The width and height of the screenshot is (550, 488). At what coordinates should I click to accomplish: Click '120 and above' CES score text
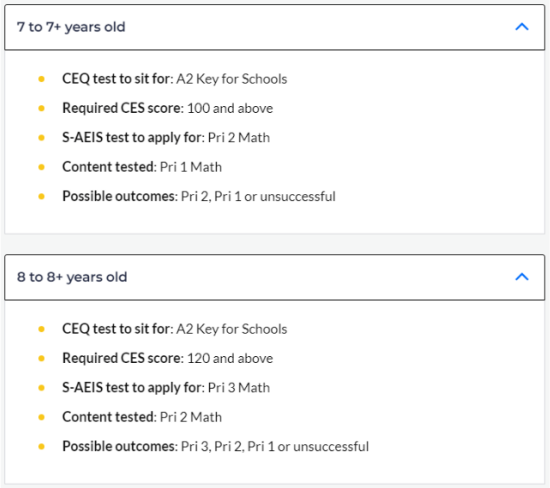click(x=230, y=359)
